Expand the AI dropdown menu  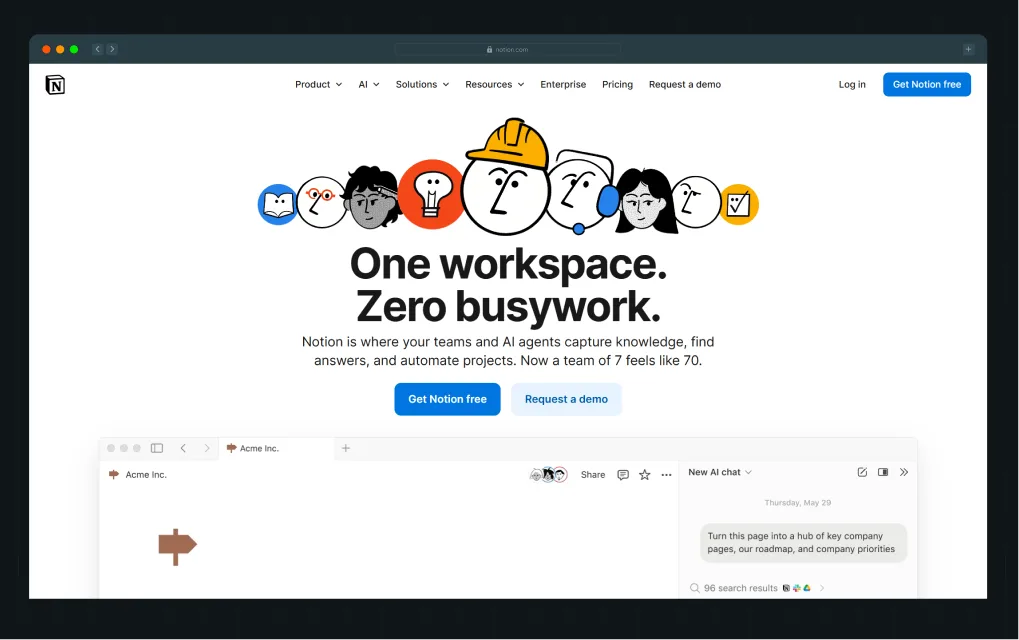368,84
